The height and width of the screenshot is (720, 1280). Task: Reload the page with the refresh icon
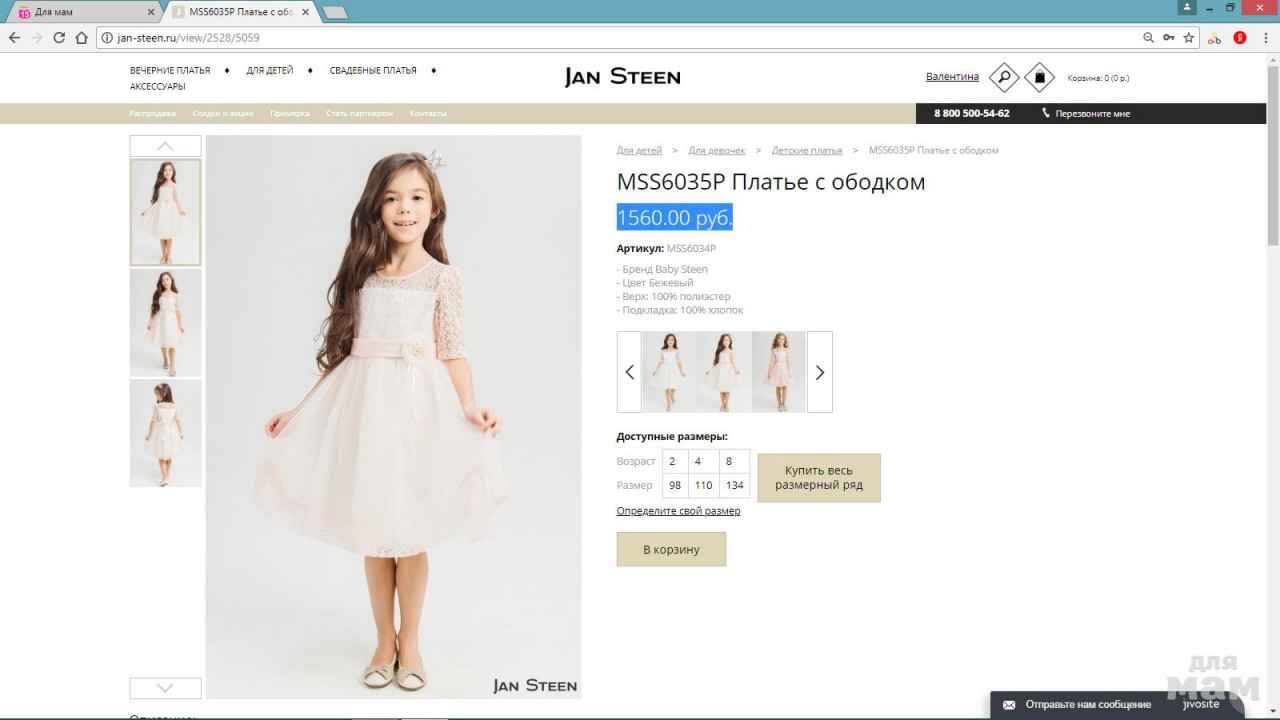[x=59, y=38]
